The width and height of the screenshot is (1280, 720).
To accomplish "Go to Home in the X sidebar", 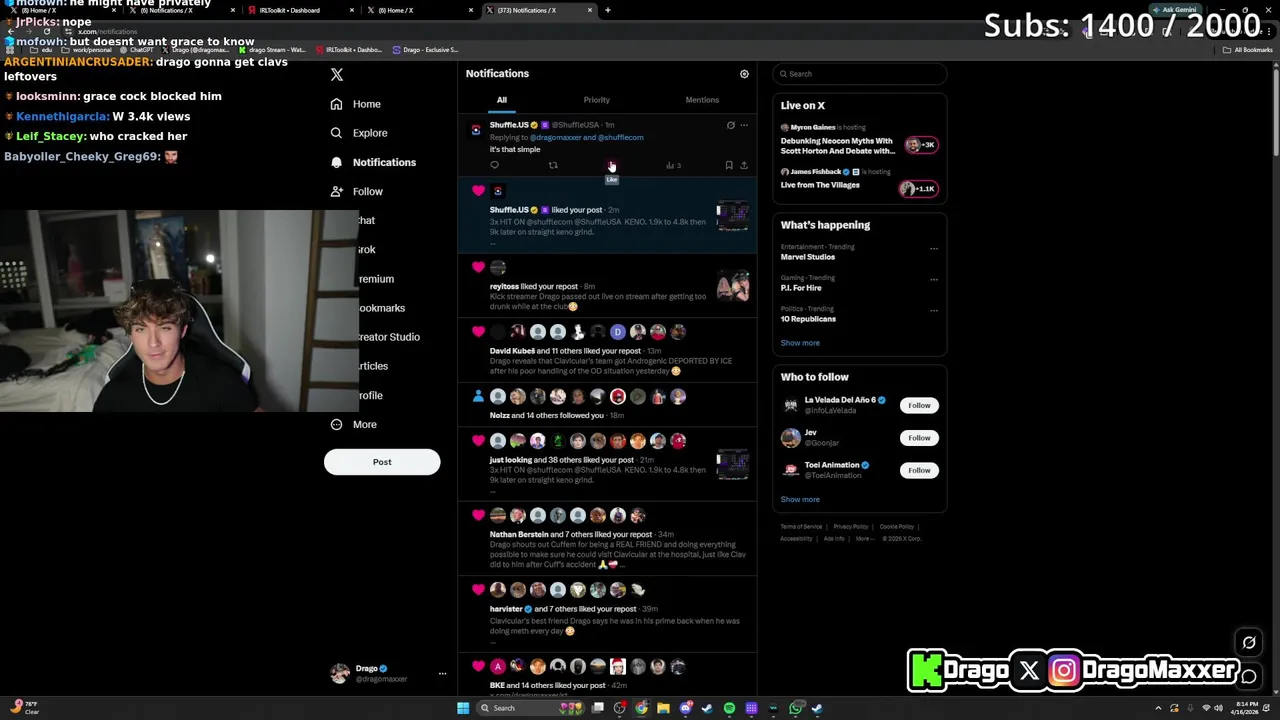I will pyautogui.click(x=366, y=104).
